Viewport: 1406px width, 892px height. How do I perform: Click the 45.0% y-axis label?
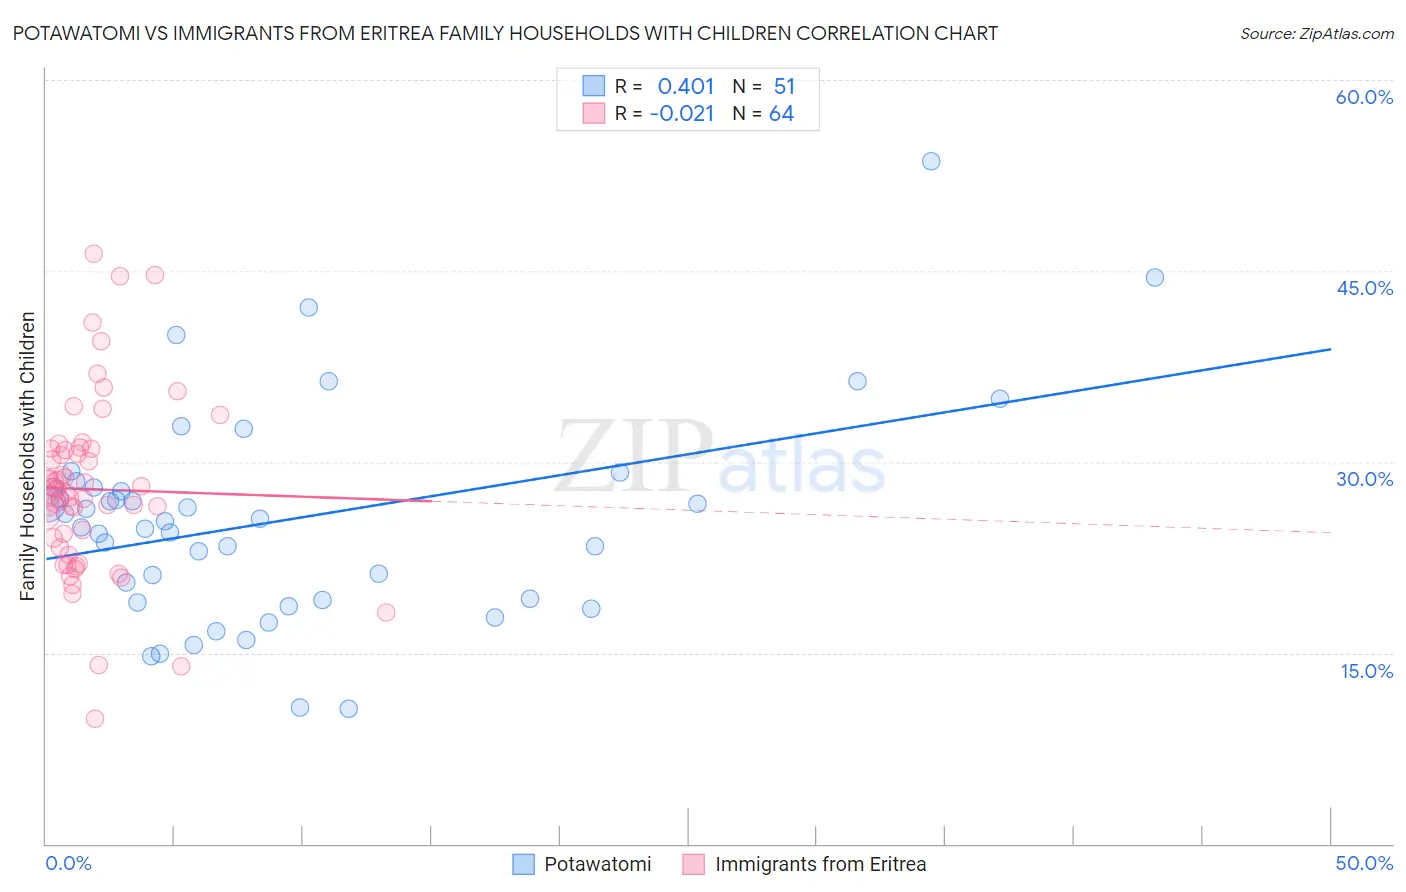pyautogui.click(x=1364, y=288)
